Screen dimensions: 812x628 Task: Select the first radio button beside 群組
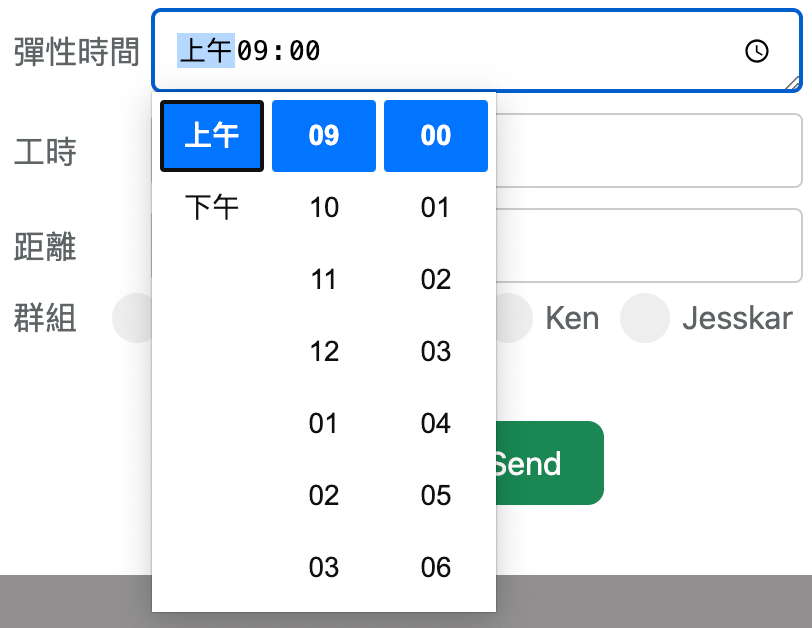pyautogui.click(x=134, y=319)
